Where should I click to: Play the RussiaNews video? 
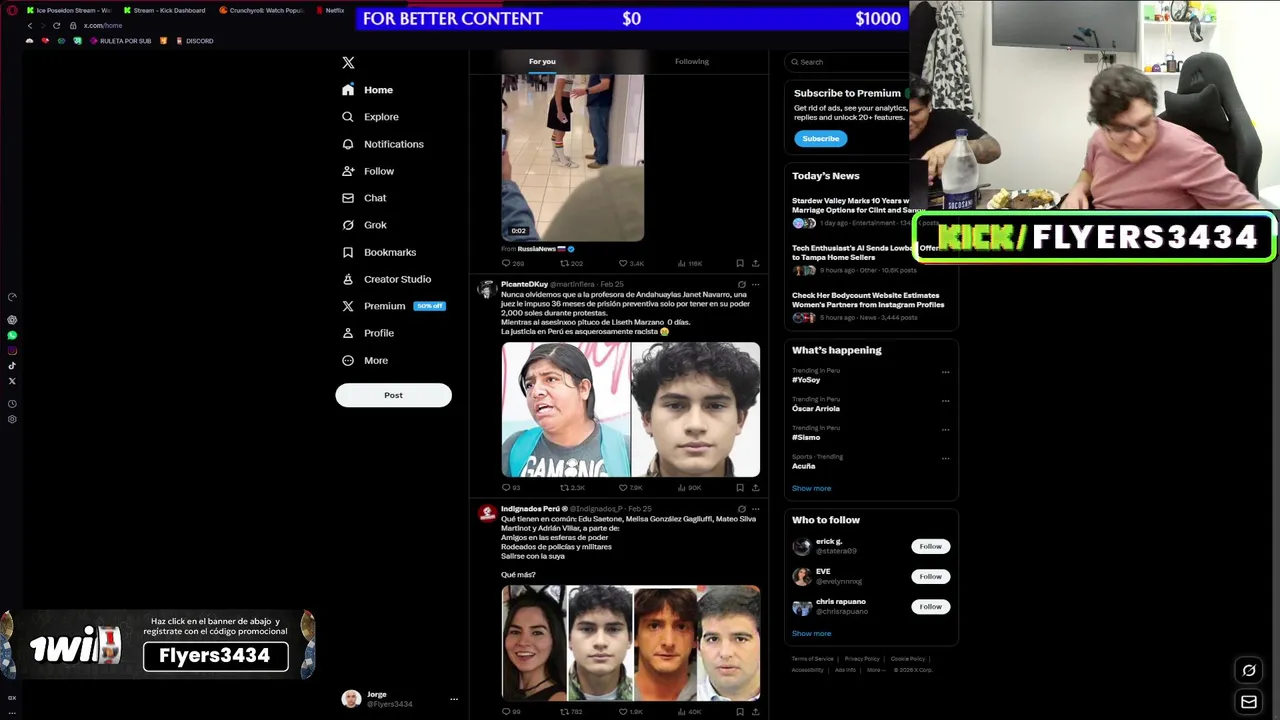(572, 157)
